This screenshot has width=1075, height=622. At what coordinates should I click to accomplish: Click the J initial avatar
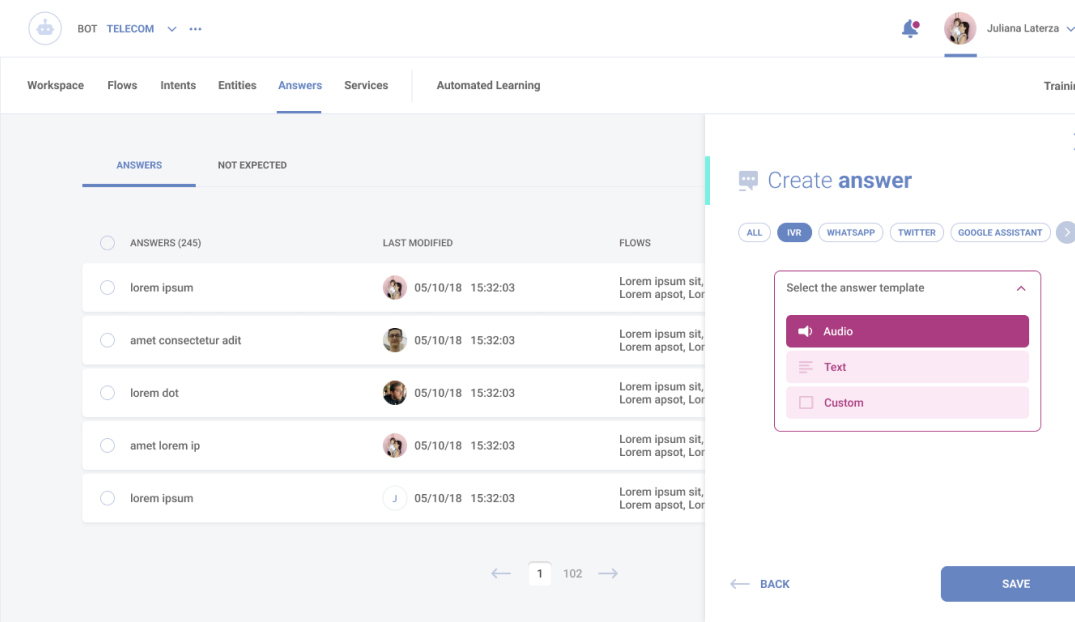point(395,498)
